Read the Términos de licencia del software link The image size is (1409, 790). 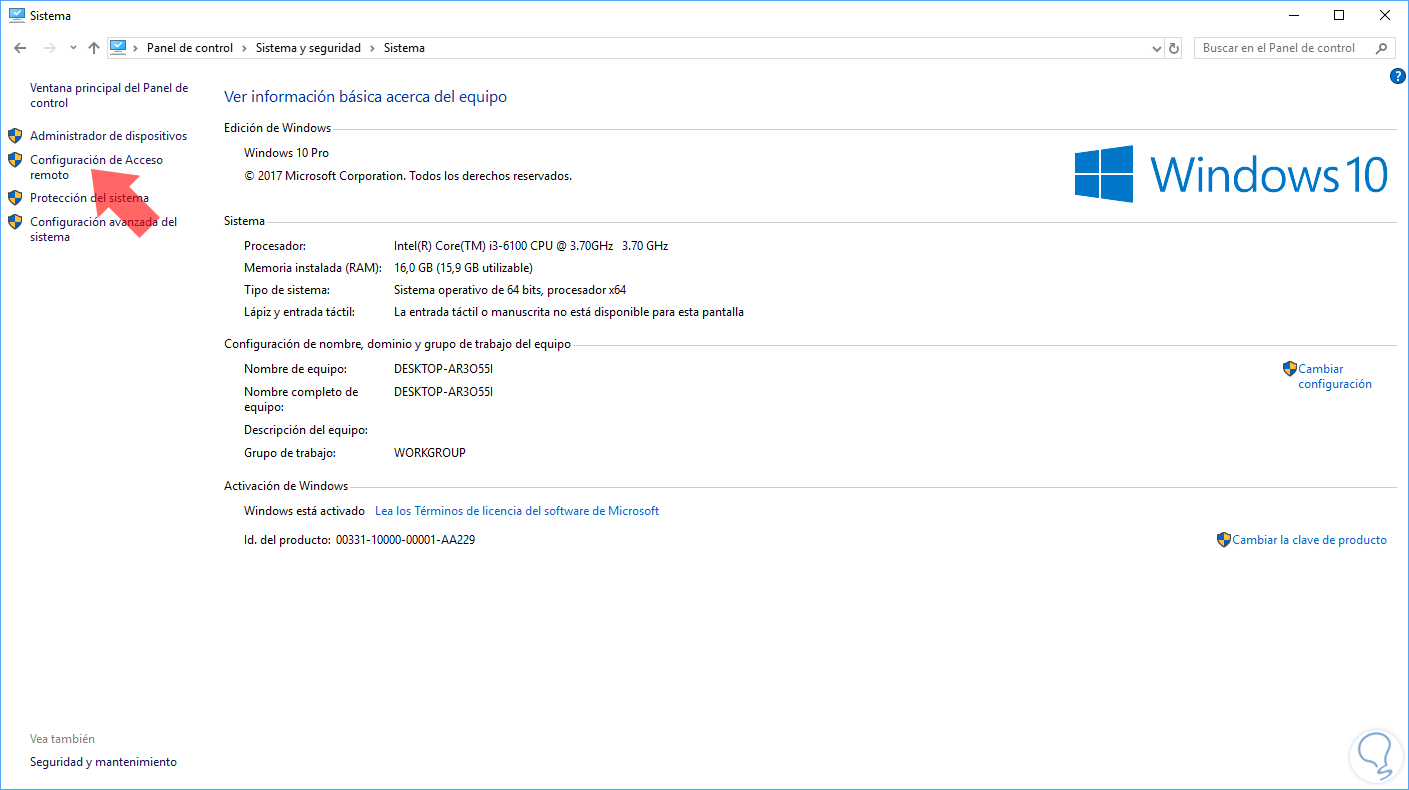click(x=517, y=511)
